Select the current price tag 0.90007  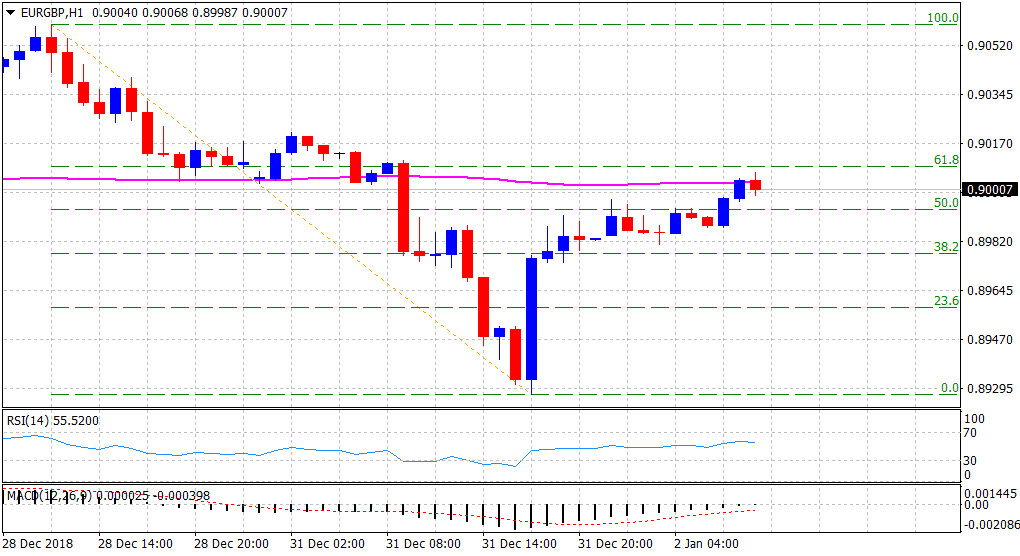(x=989, y=190)
